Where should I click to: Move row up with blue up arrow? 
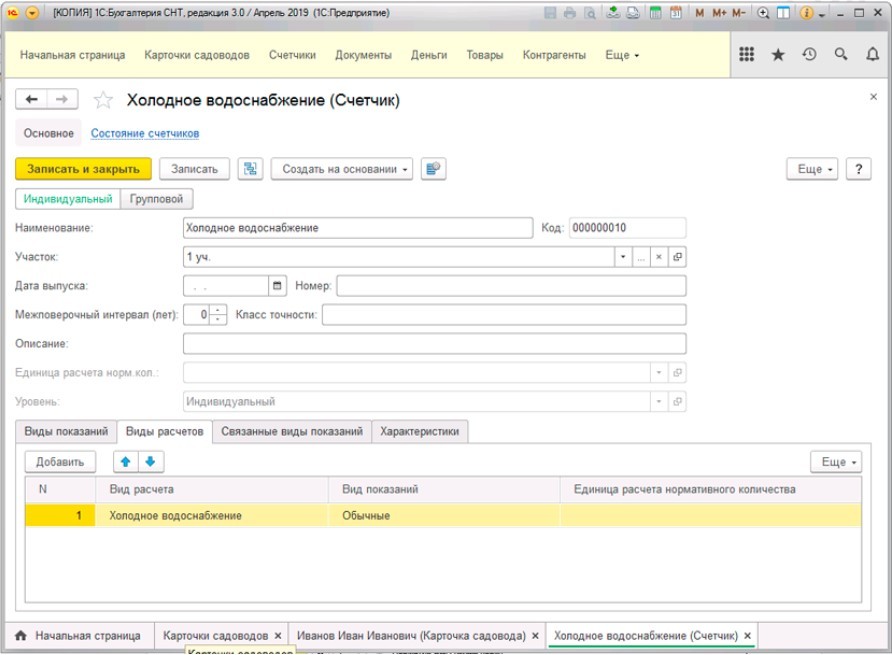(x=126, y=462)
